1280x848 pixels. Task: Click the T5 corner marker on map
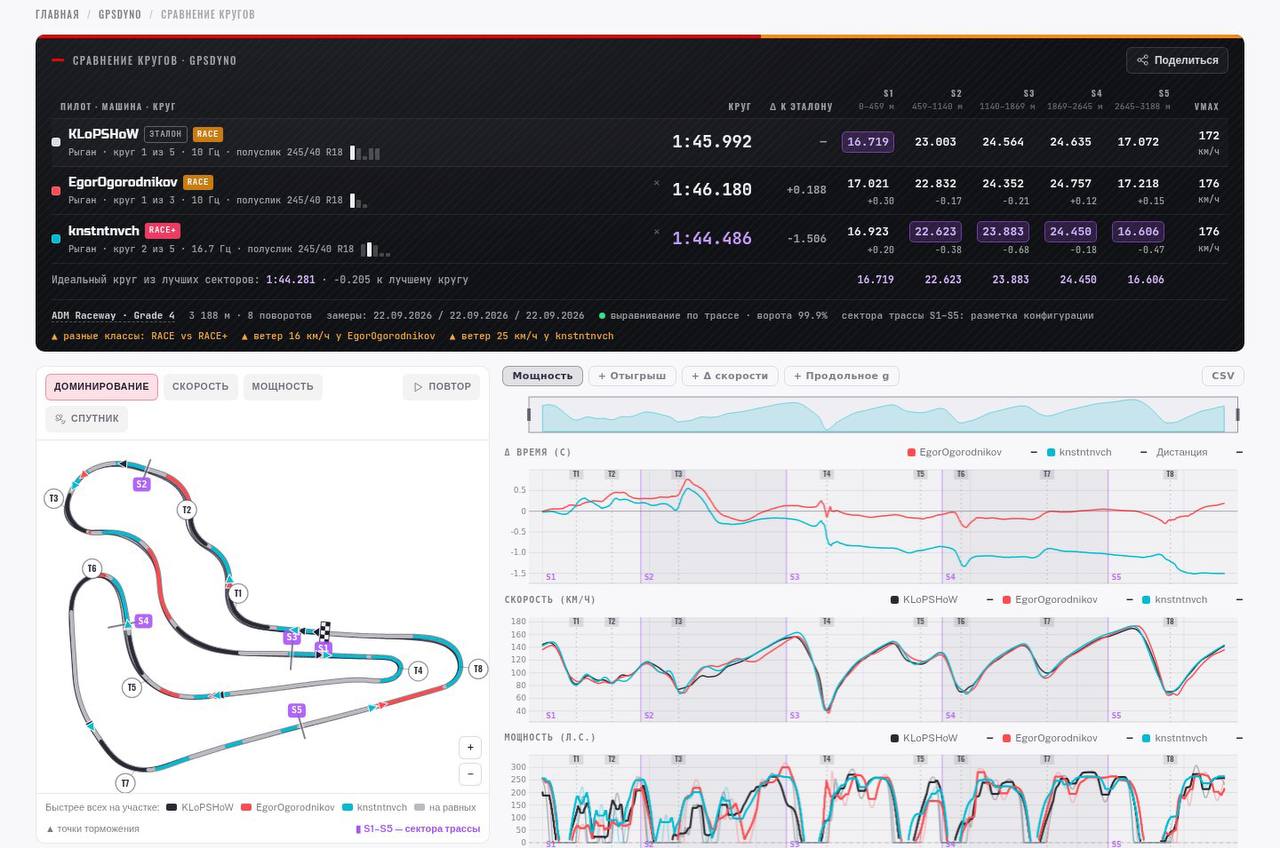tap(132, 687)
